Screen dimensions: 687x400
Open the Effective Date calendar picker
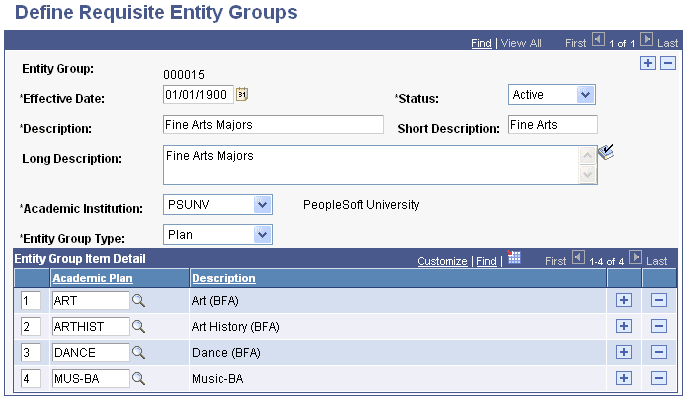pos(242,95)
